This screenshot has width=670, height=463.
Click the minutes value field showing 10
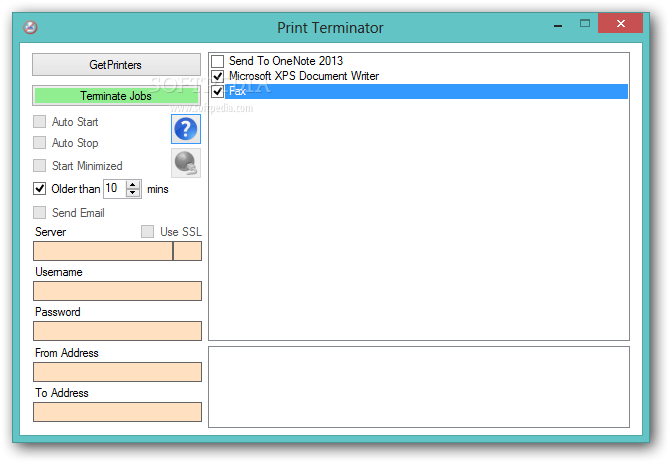click(x=115, y=188)
